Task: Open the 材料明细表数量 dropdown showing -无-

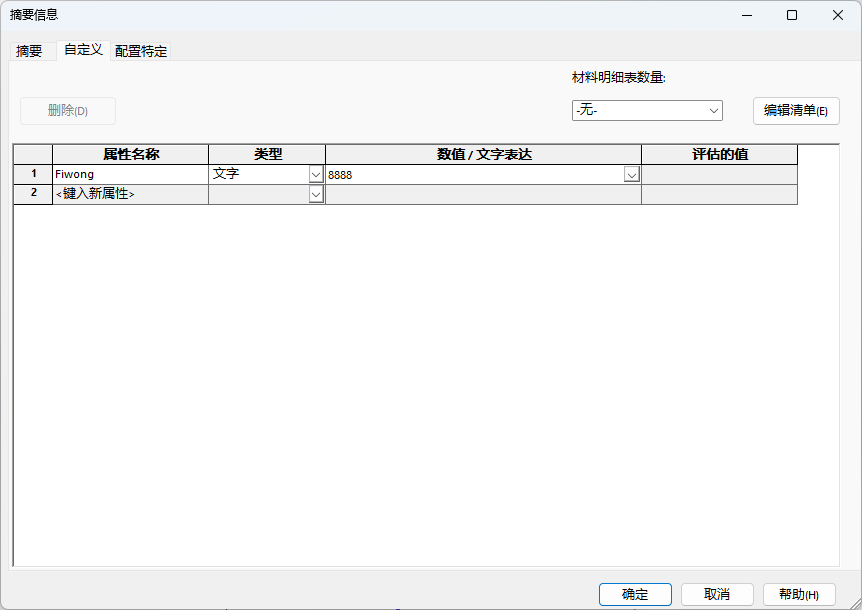Action: (x=647, y=110)
